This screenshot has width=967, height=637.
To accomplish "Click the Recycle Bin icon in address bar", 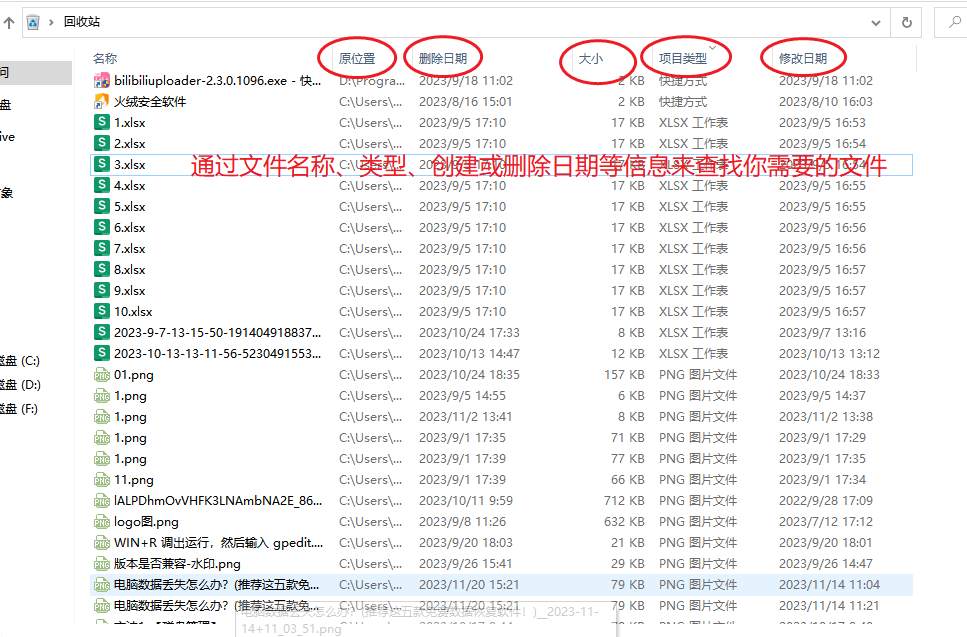I will [34, 22].
